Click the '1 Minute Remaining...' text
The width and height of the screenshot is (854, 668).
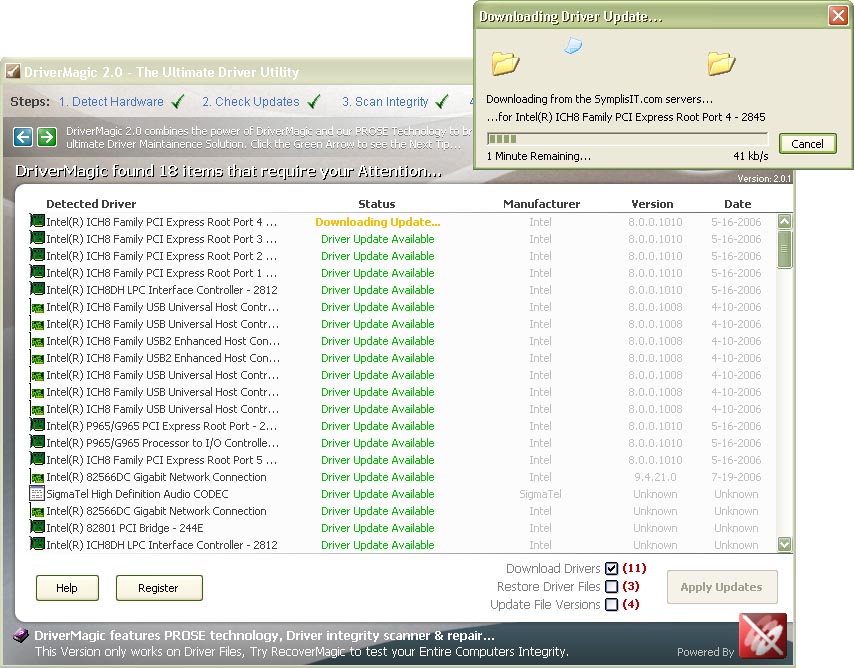click(x=539, y=156)
